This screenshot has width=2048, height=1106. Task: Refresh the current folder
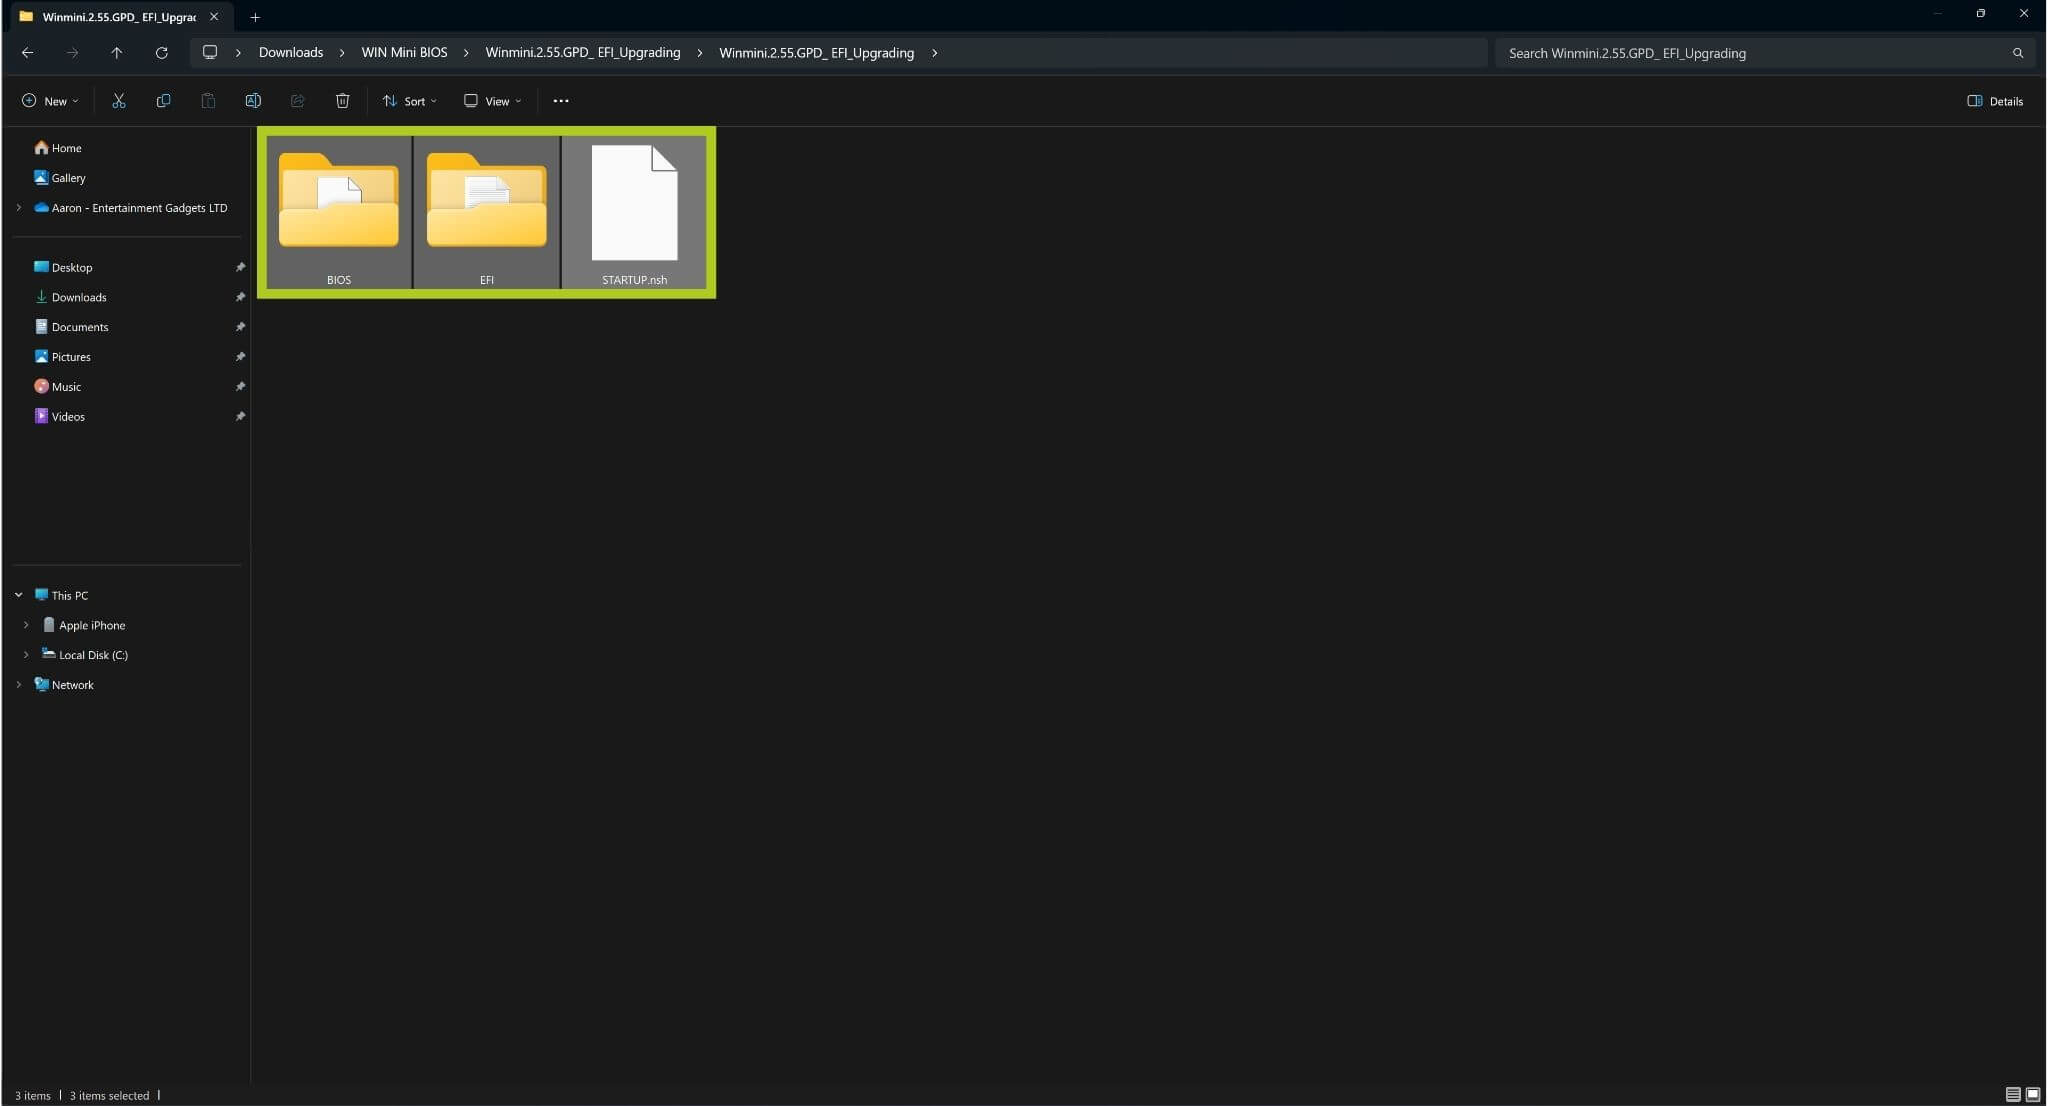point(162,53)
